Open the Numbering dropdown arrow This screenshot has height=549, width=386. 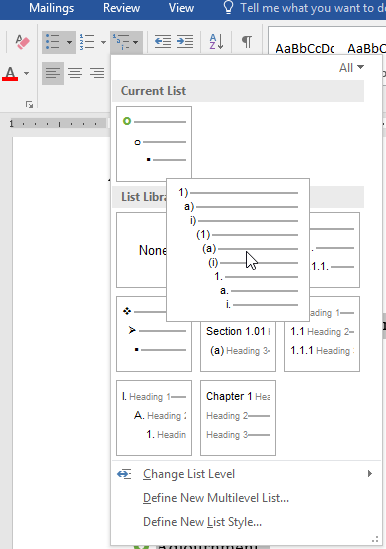click(x=103, y=42)
